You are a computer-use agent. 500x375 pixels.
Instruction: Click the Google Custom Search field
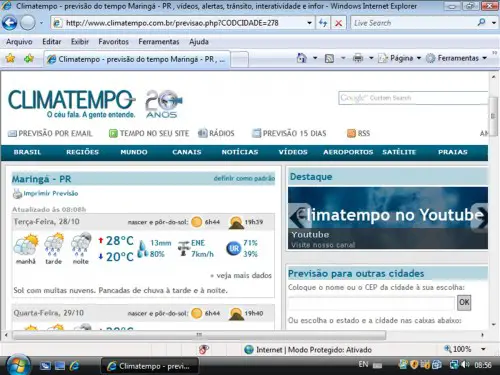click(x=413, y=98)
